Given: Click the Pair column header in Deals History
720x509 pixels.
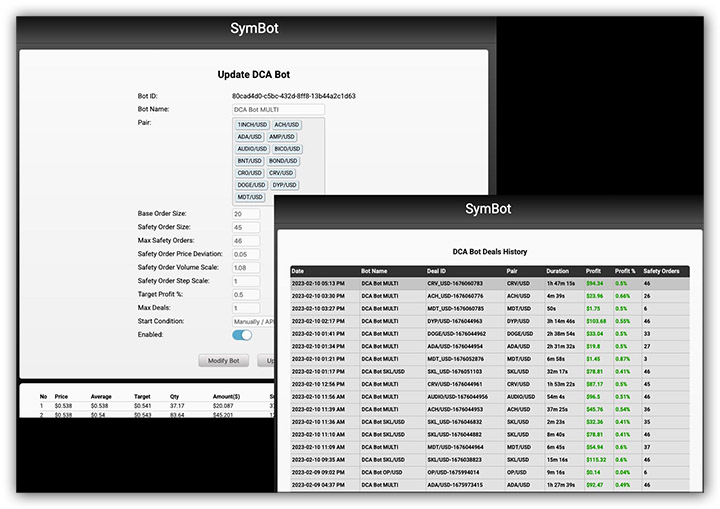Looking at the screenshot, I should pos(512,271).
